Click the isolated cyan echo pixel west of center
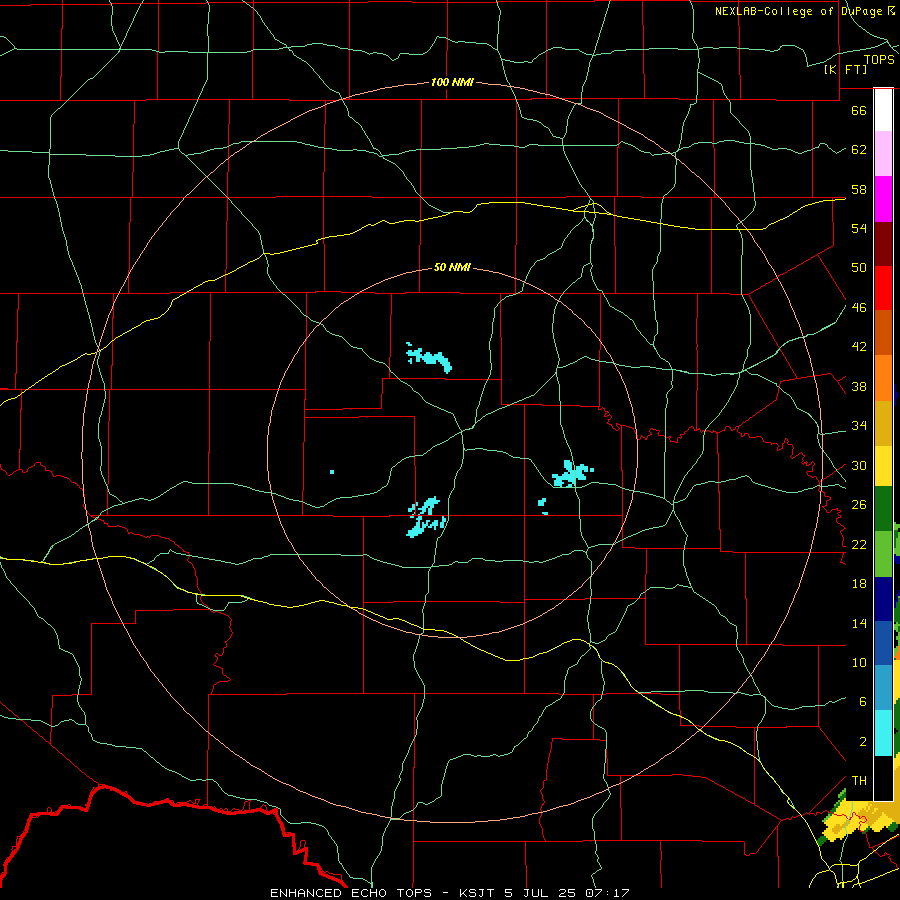Viewport: 900px width, 900px height. [x=332, y=472]
